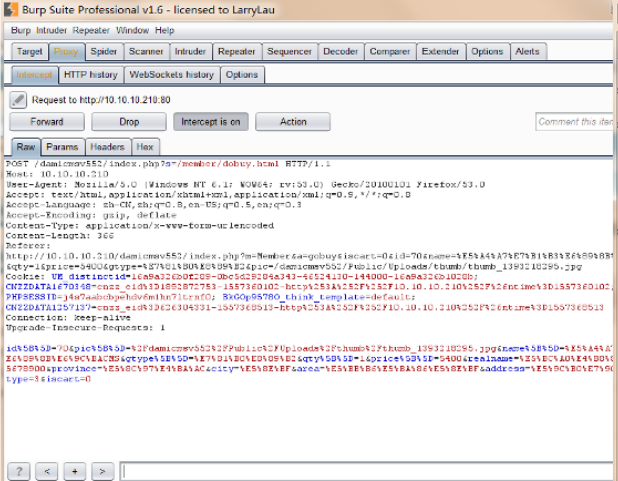
Task: Switch to the Params view tab
Action: (x=62, y=147)
